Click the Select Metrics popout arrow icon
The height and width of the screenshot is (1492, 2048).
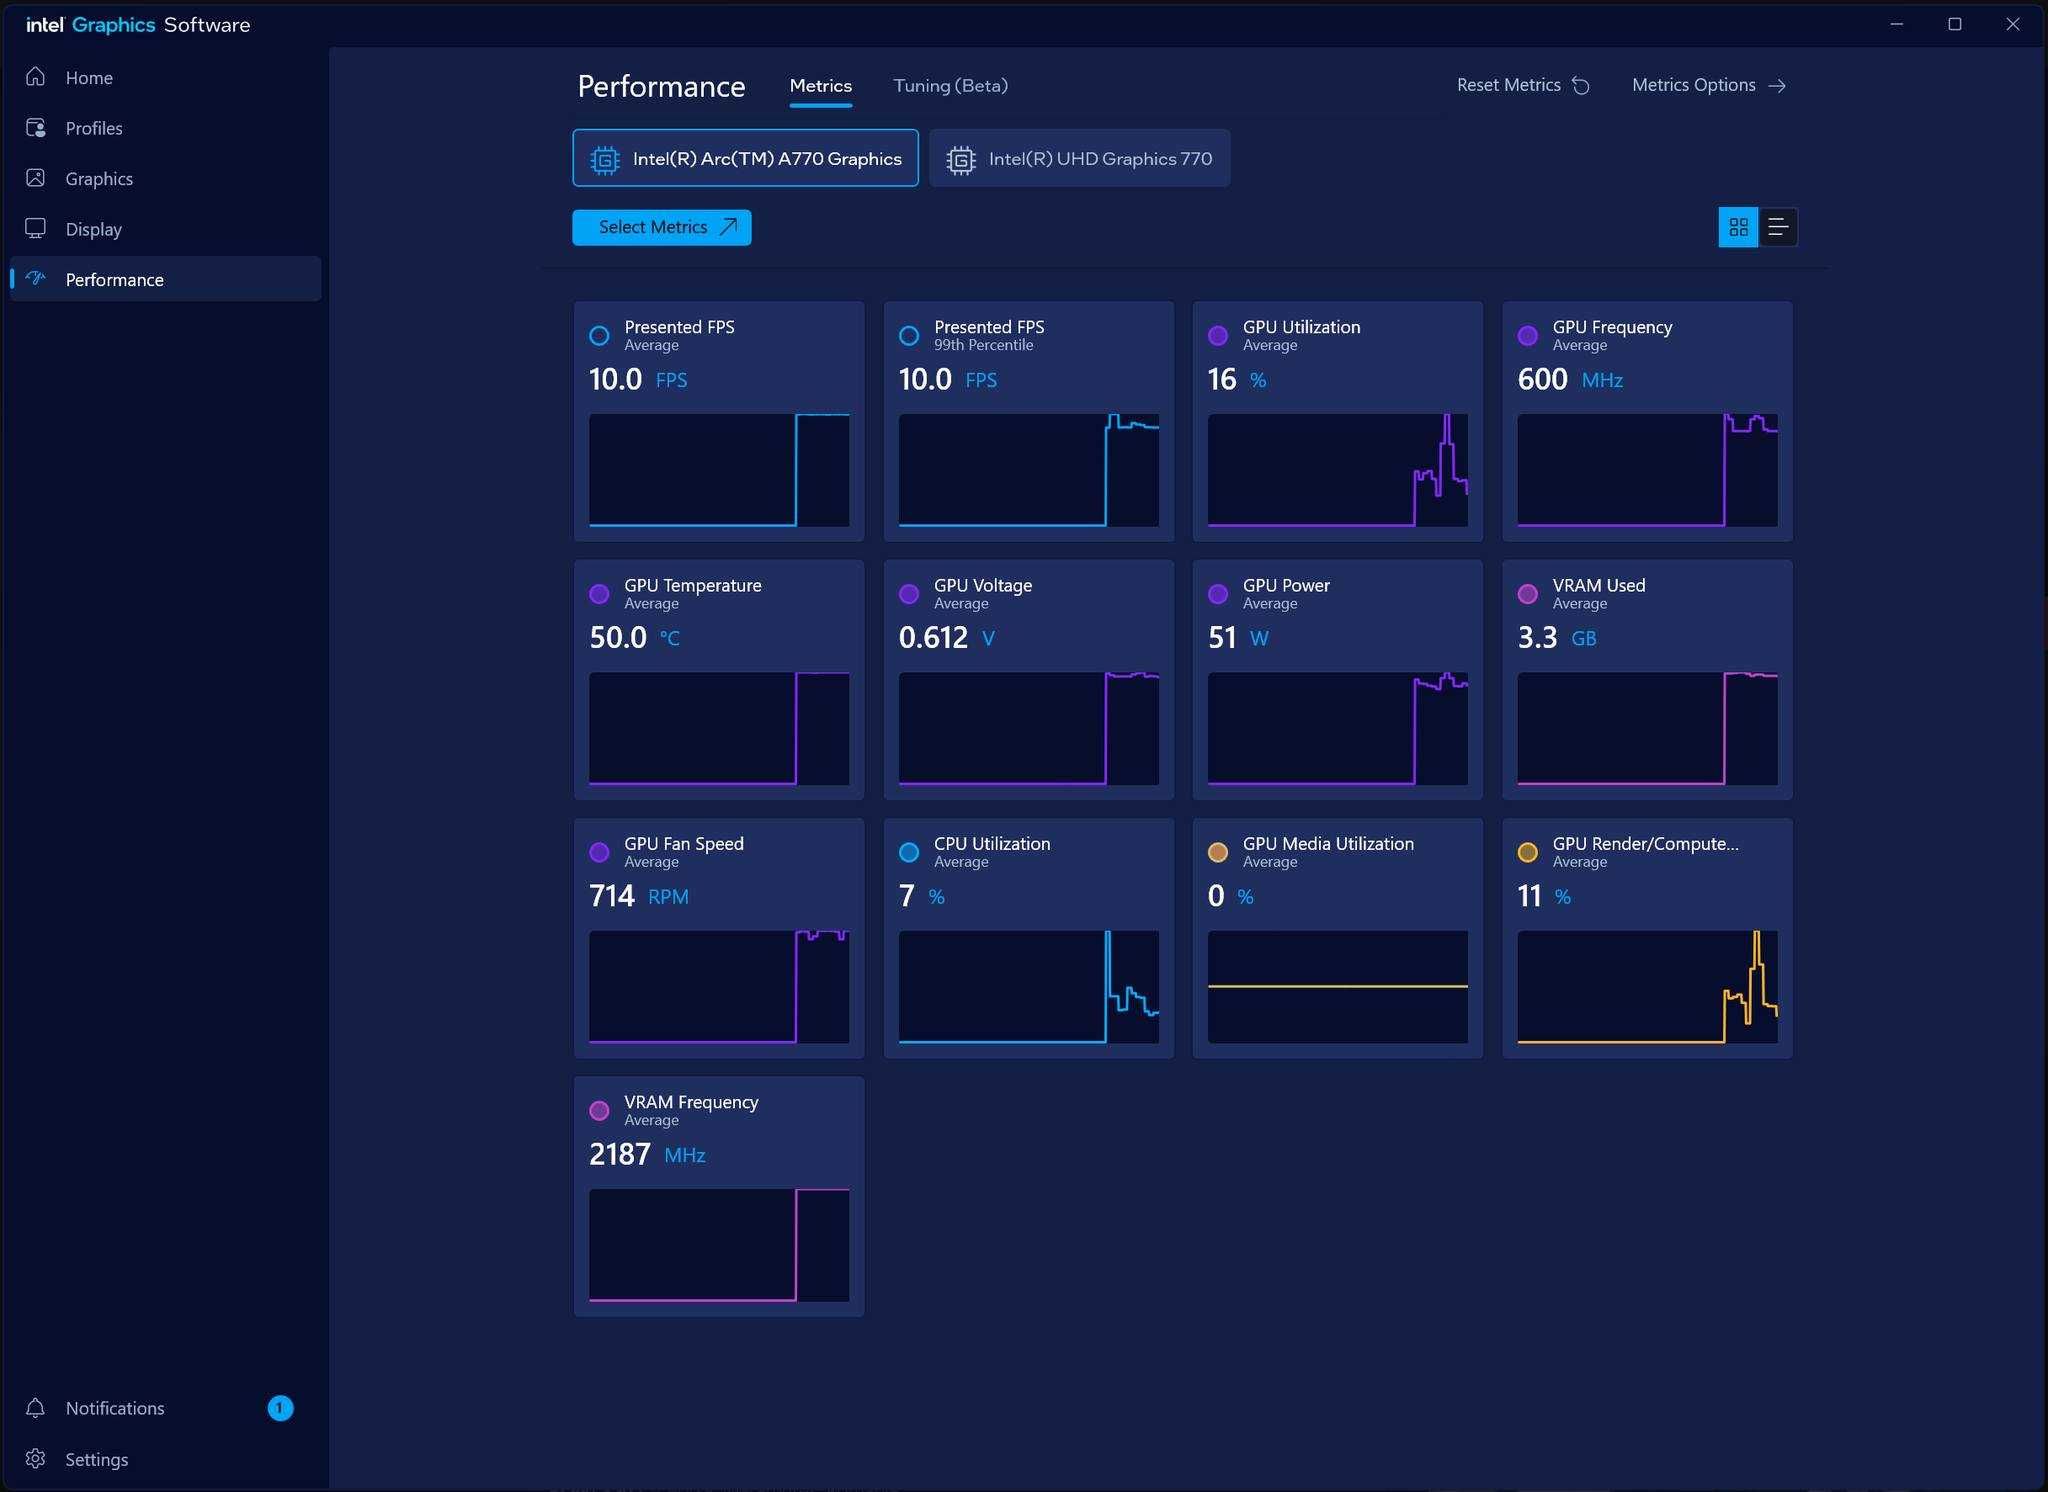click(x=729, y=227)
